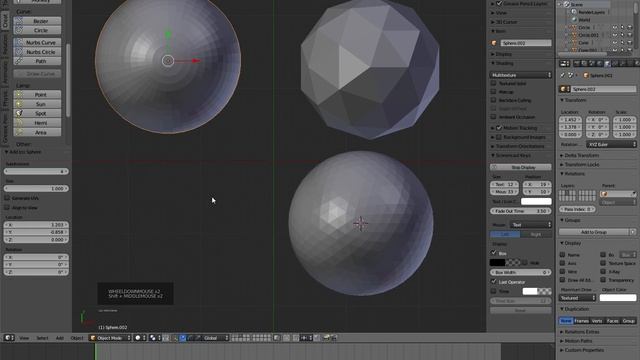640x360 pixels.
Task: Expand the Transform Locks panel
Action: click(x=582, y=164)
